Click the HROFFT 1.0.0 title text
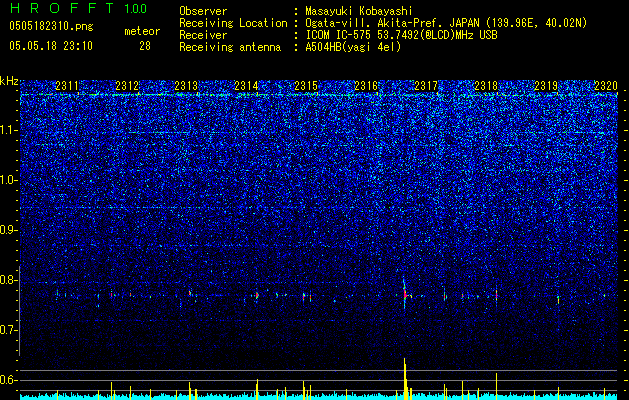 coord(79,8)
